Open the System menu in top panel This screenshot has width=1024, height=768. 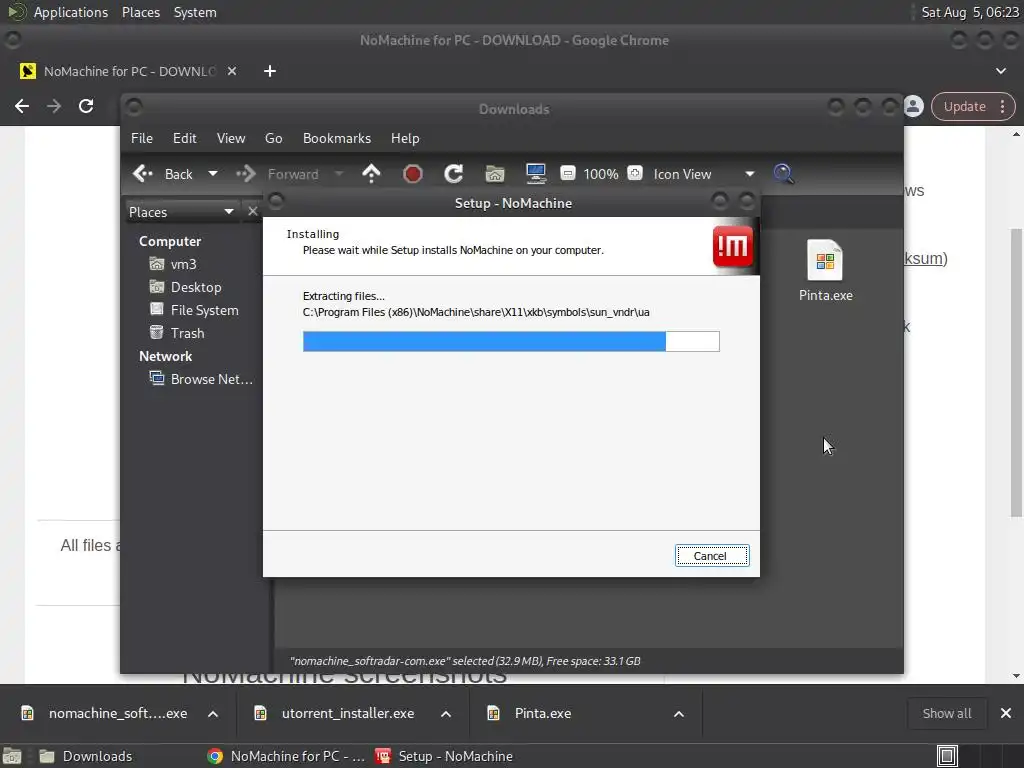pyautogui.click(x=195, y=12)
